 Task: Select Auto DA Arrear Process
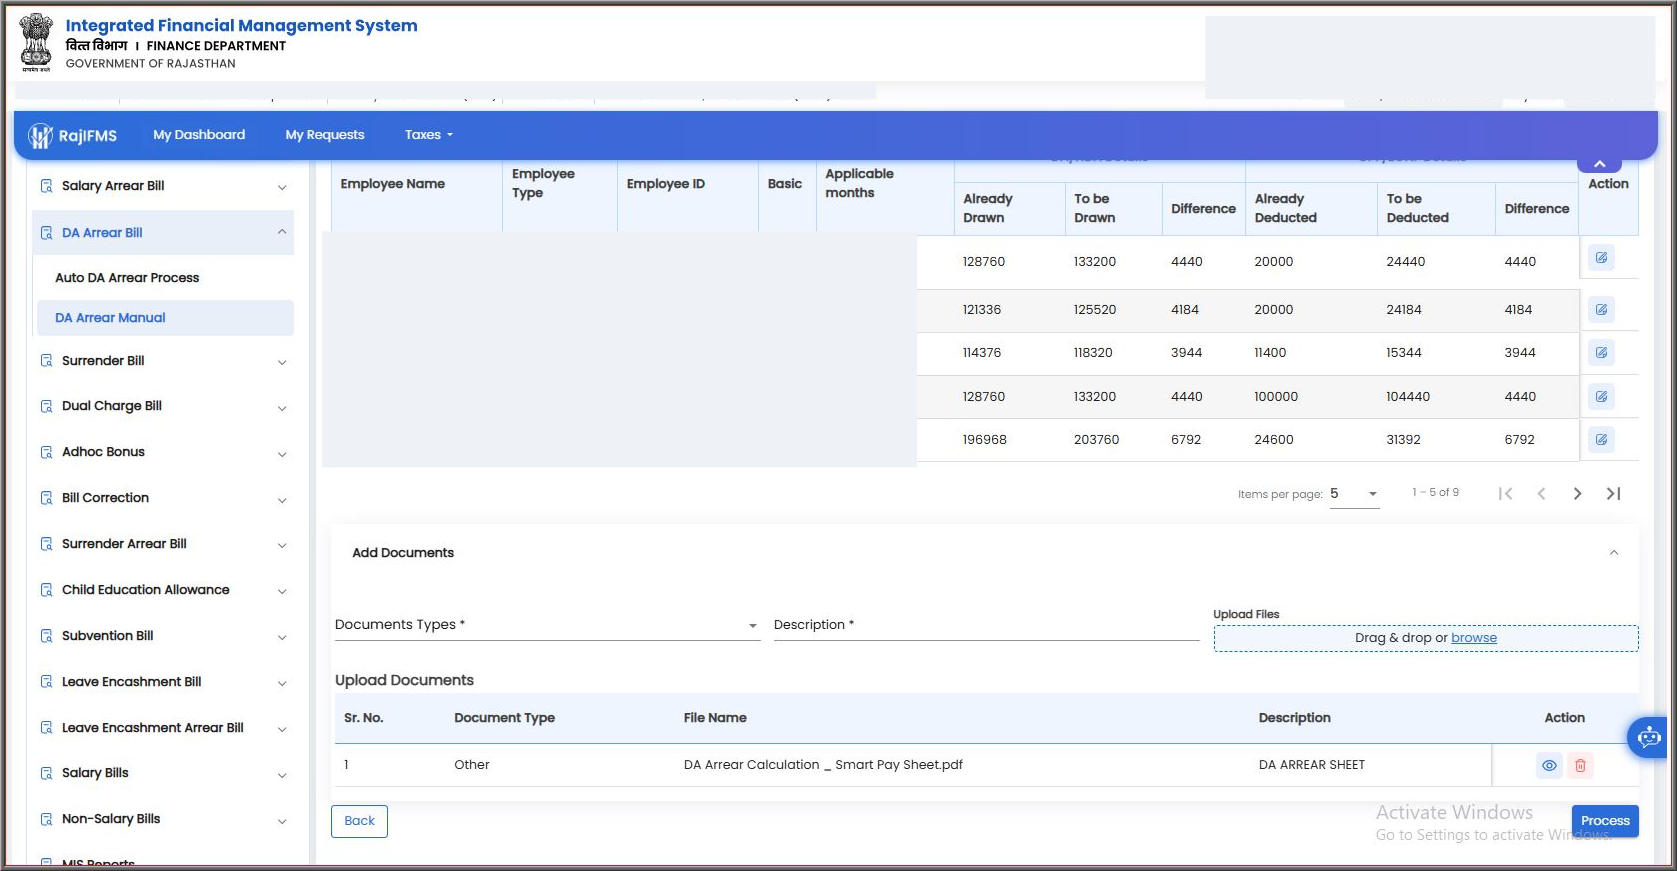[x=127, y=278]
